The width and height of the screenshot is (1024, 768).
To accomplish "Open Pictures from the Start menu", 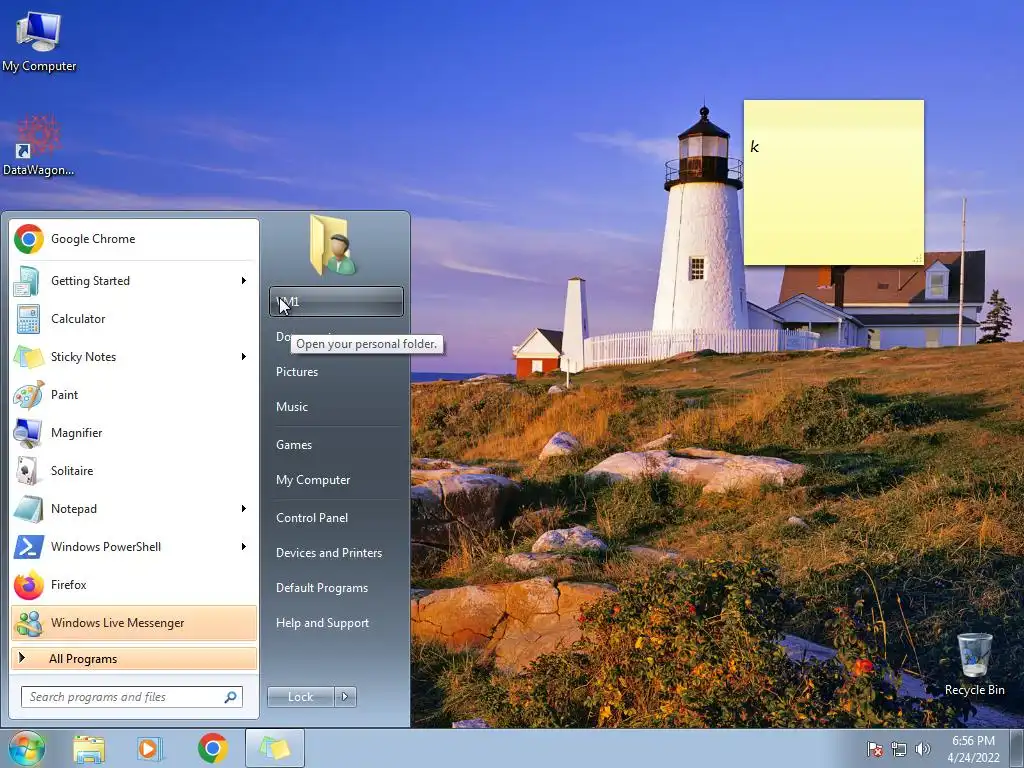I will pyautogui.click(x=336, y=372).
